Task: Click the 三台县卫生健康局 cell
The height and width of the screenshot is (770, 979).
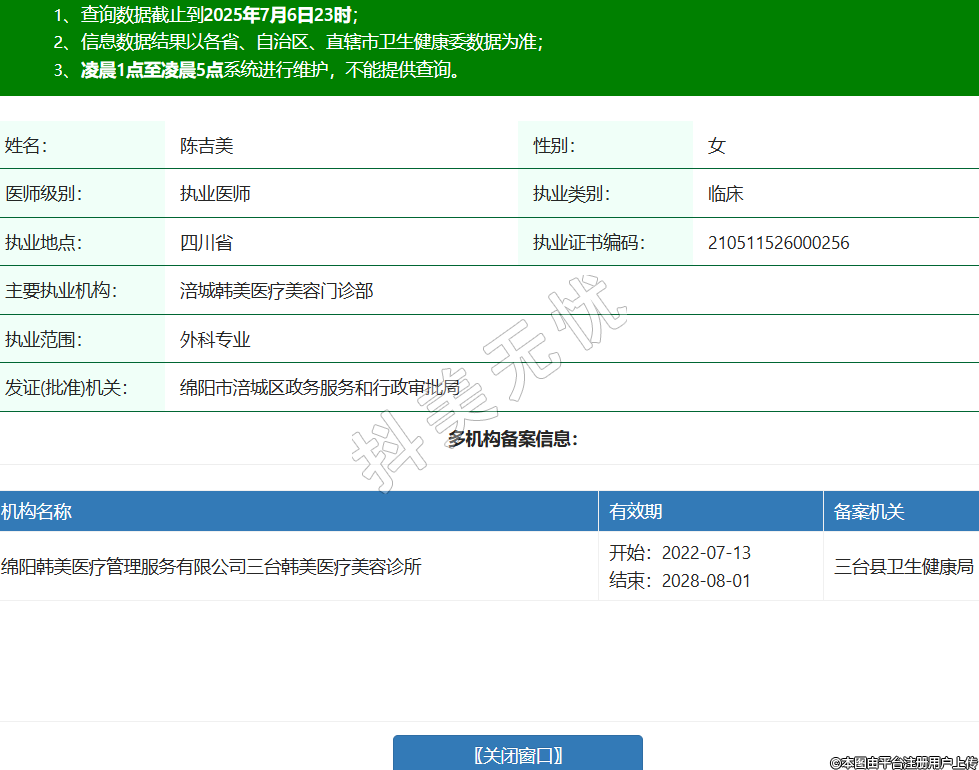Action: [904, 567]
